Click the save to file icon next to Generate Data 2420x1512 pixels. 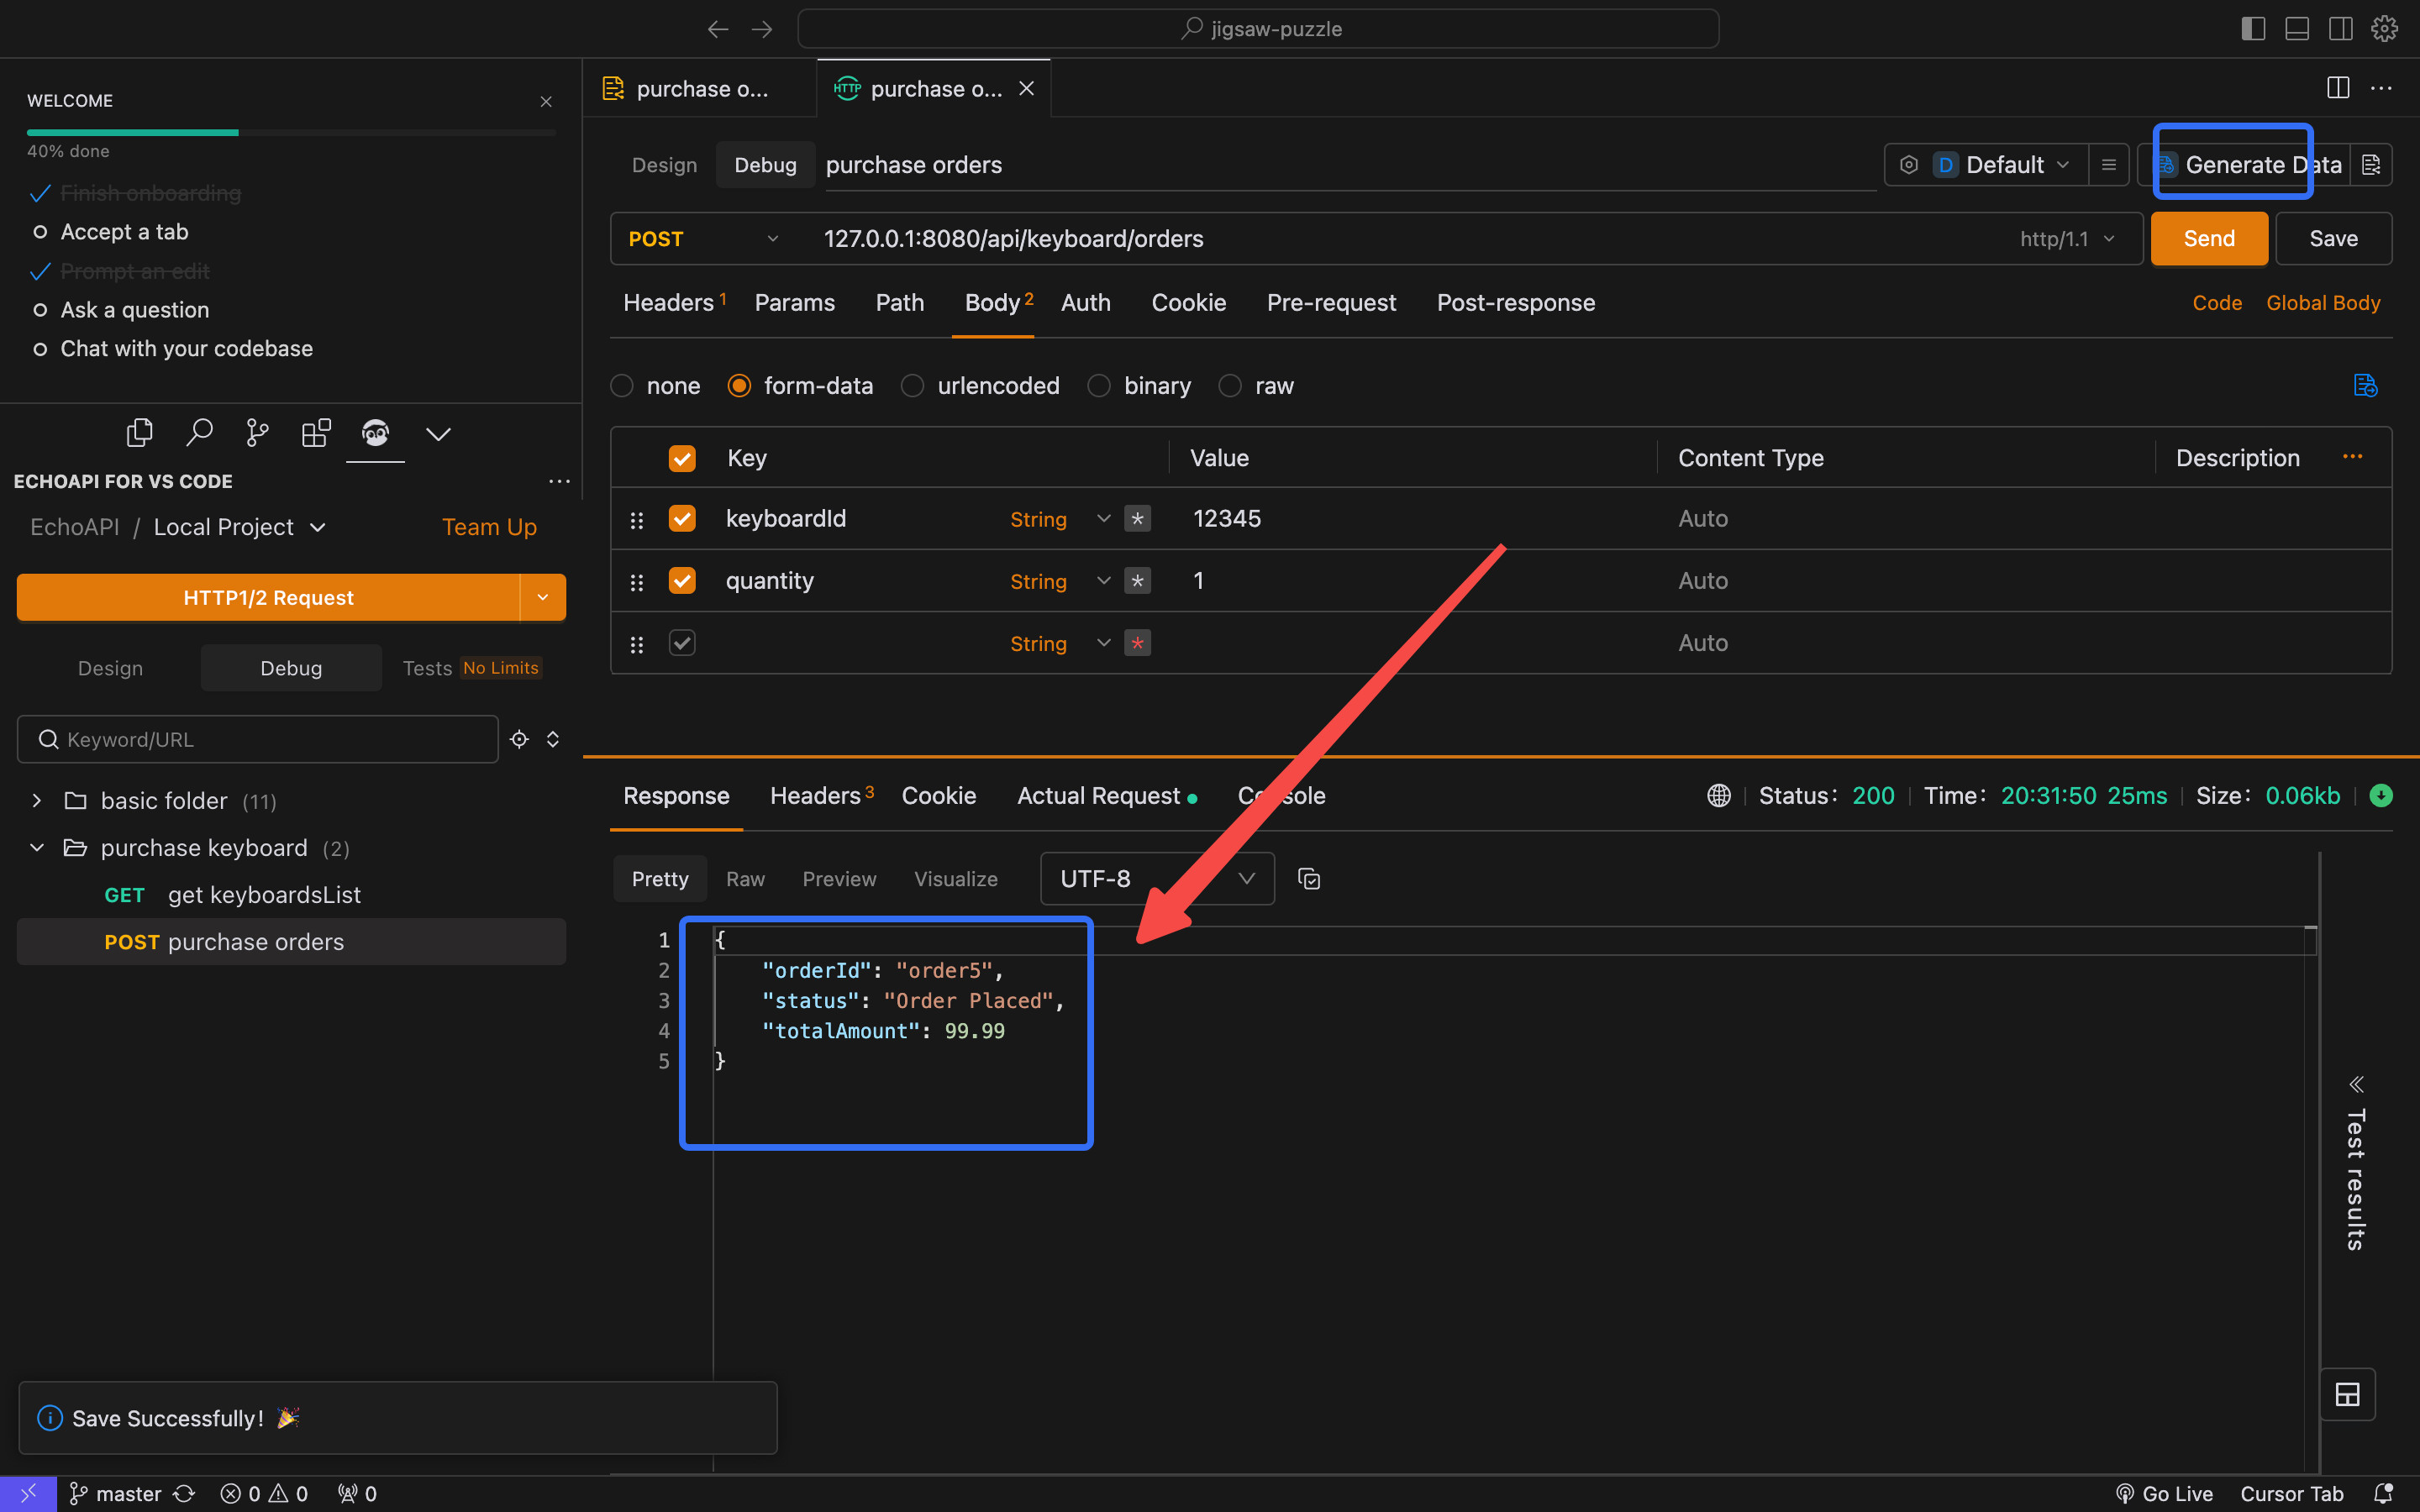[x=2373, y=164]
